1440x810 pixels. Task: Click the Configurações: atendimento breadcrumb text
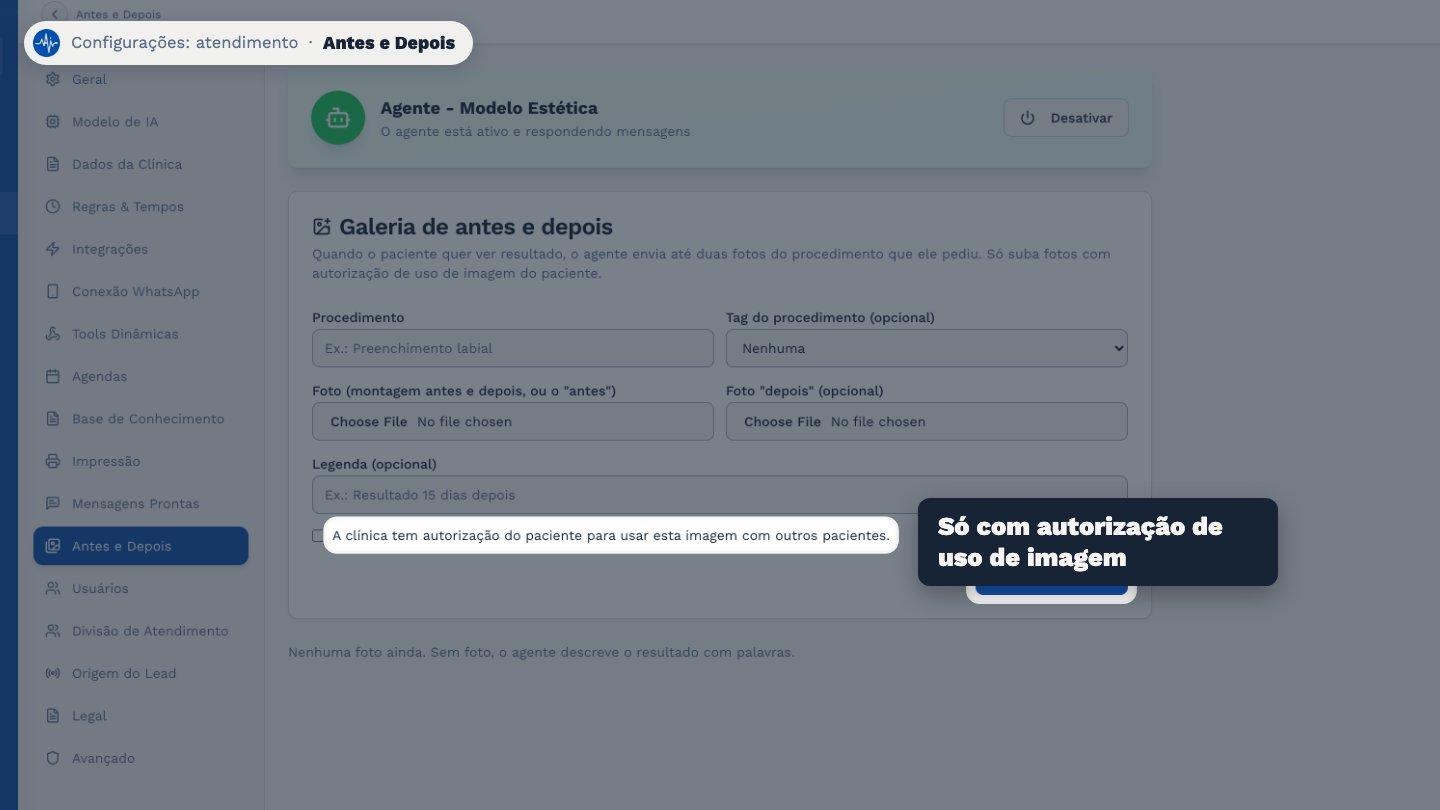(x=184, y=43)
